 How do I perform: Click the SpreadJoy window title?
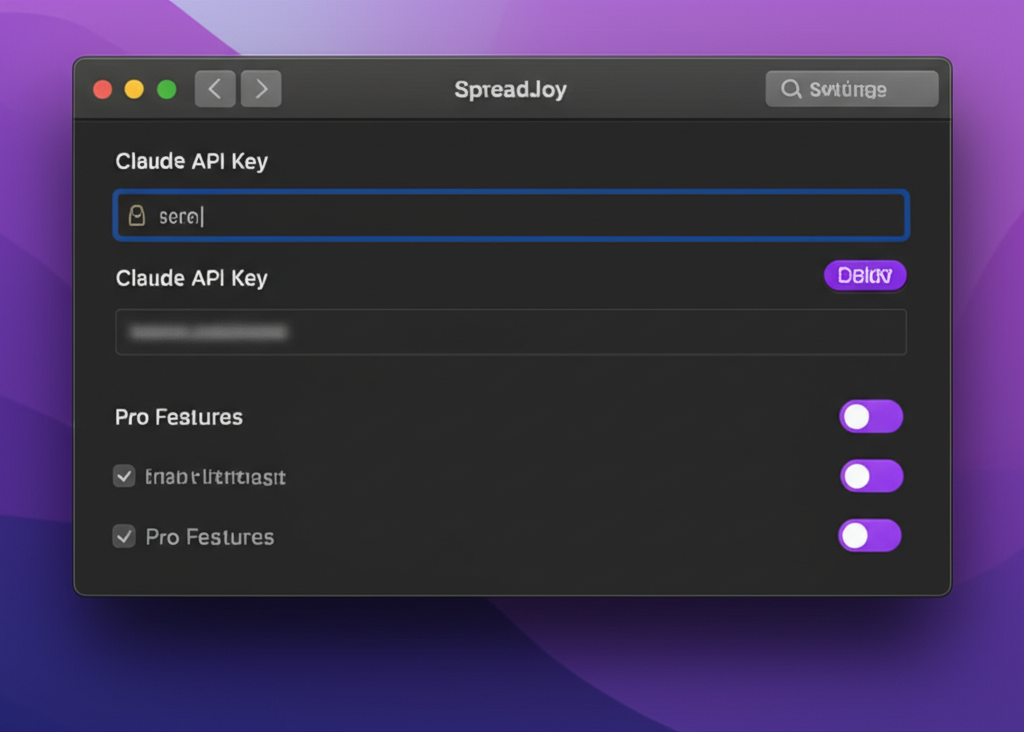[510, 89]
